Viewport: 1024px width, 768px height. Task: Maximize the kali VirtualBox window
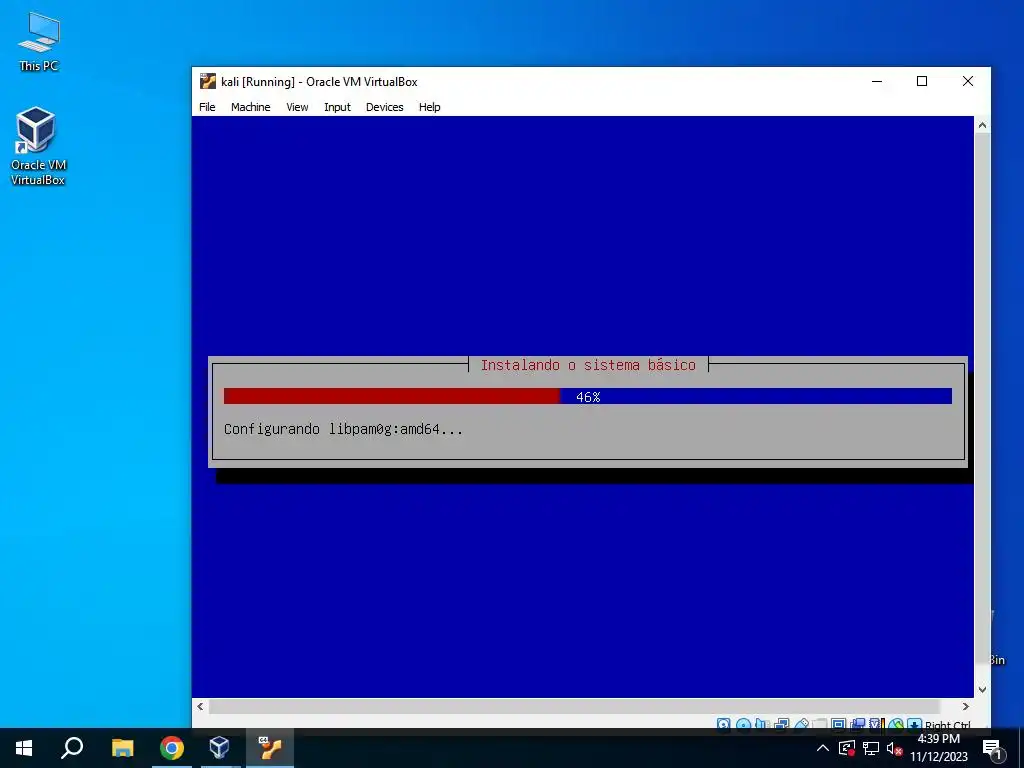(922, 81)
